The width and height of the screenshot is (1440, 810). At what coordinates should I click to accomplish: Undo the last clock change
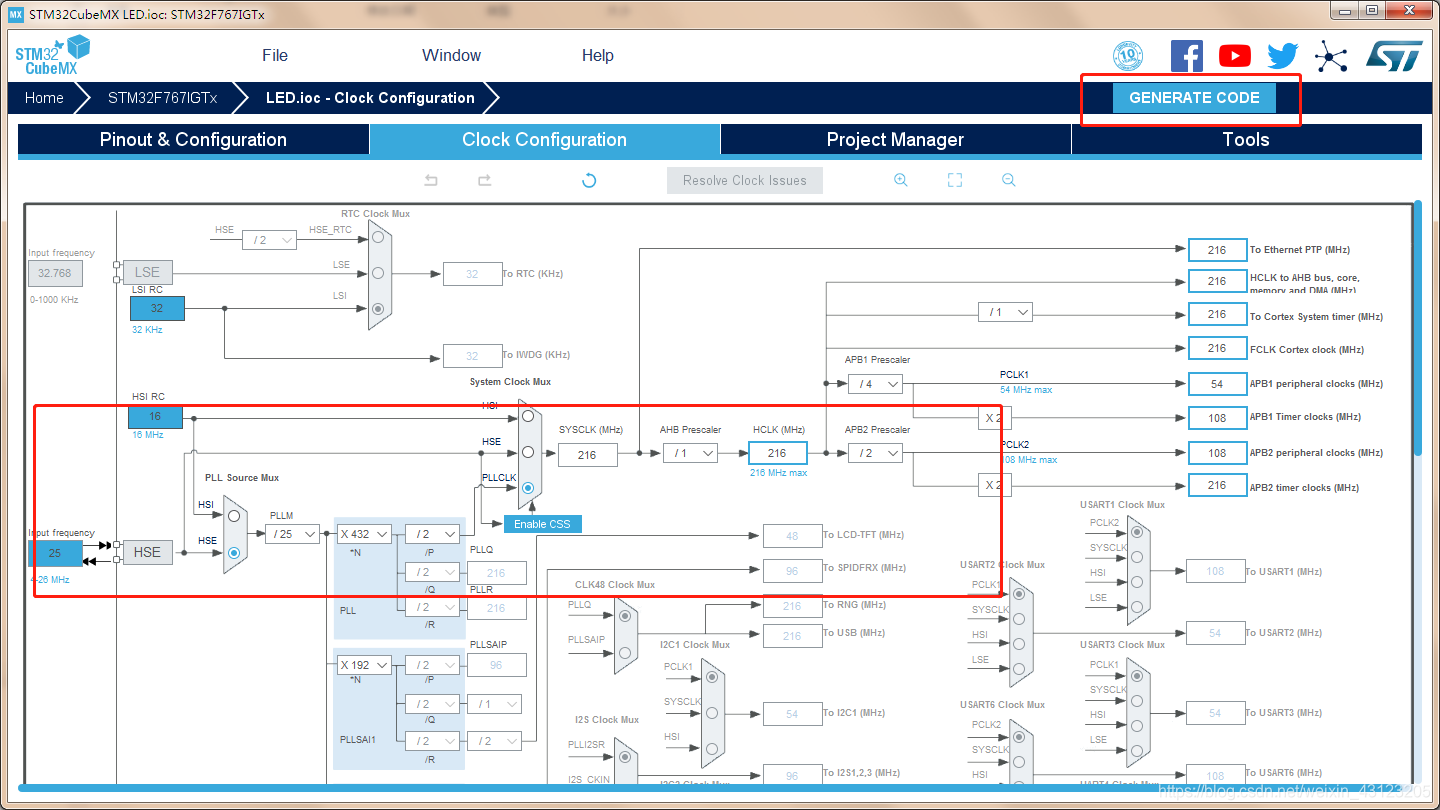pos(431,180)
